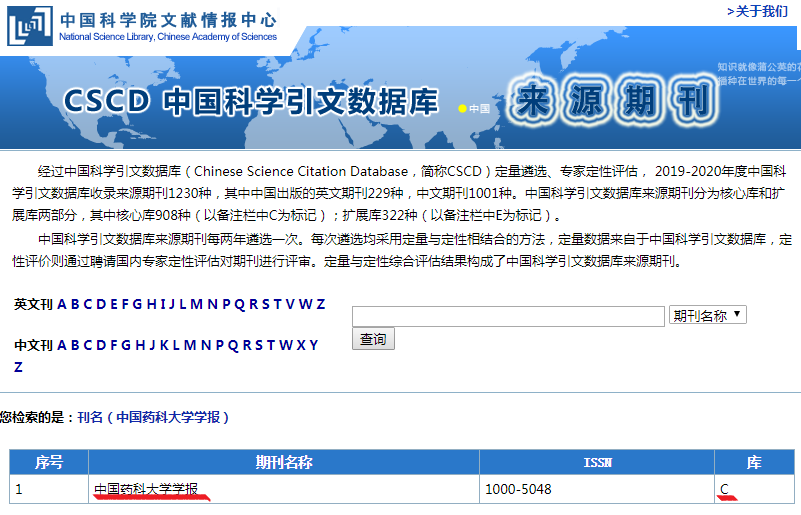
Task: Click the 期刊名称 column header
Action: click(284, 462)
